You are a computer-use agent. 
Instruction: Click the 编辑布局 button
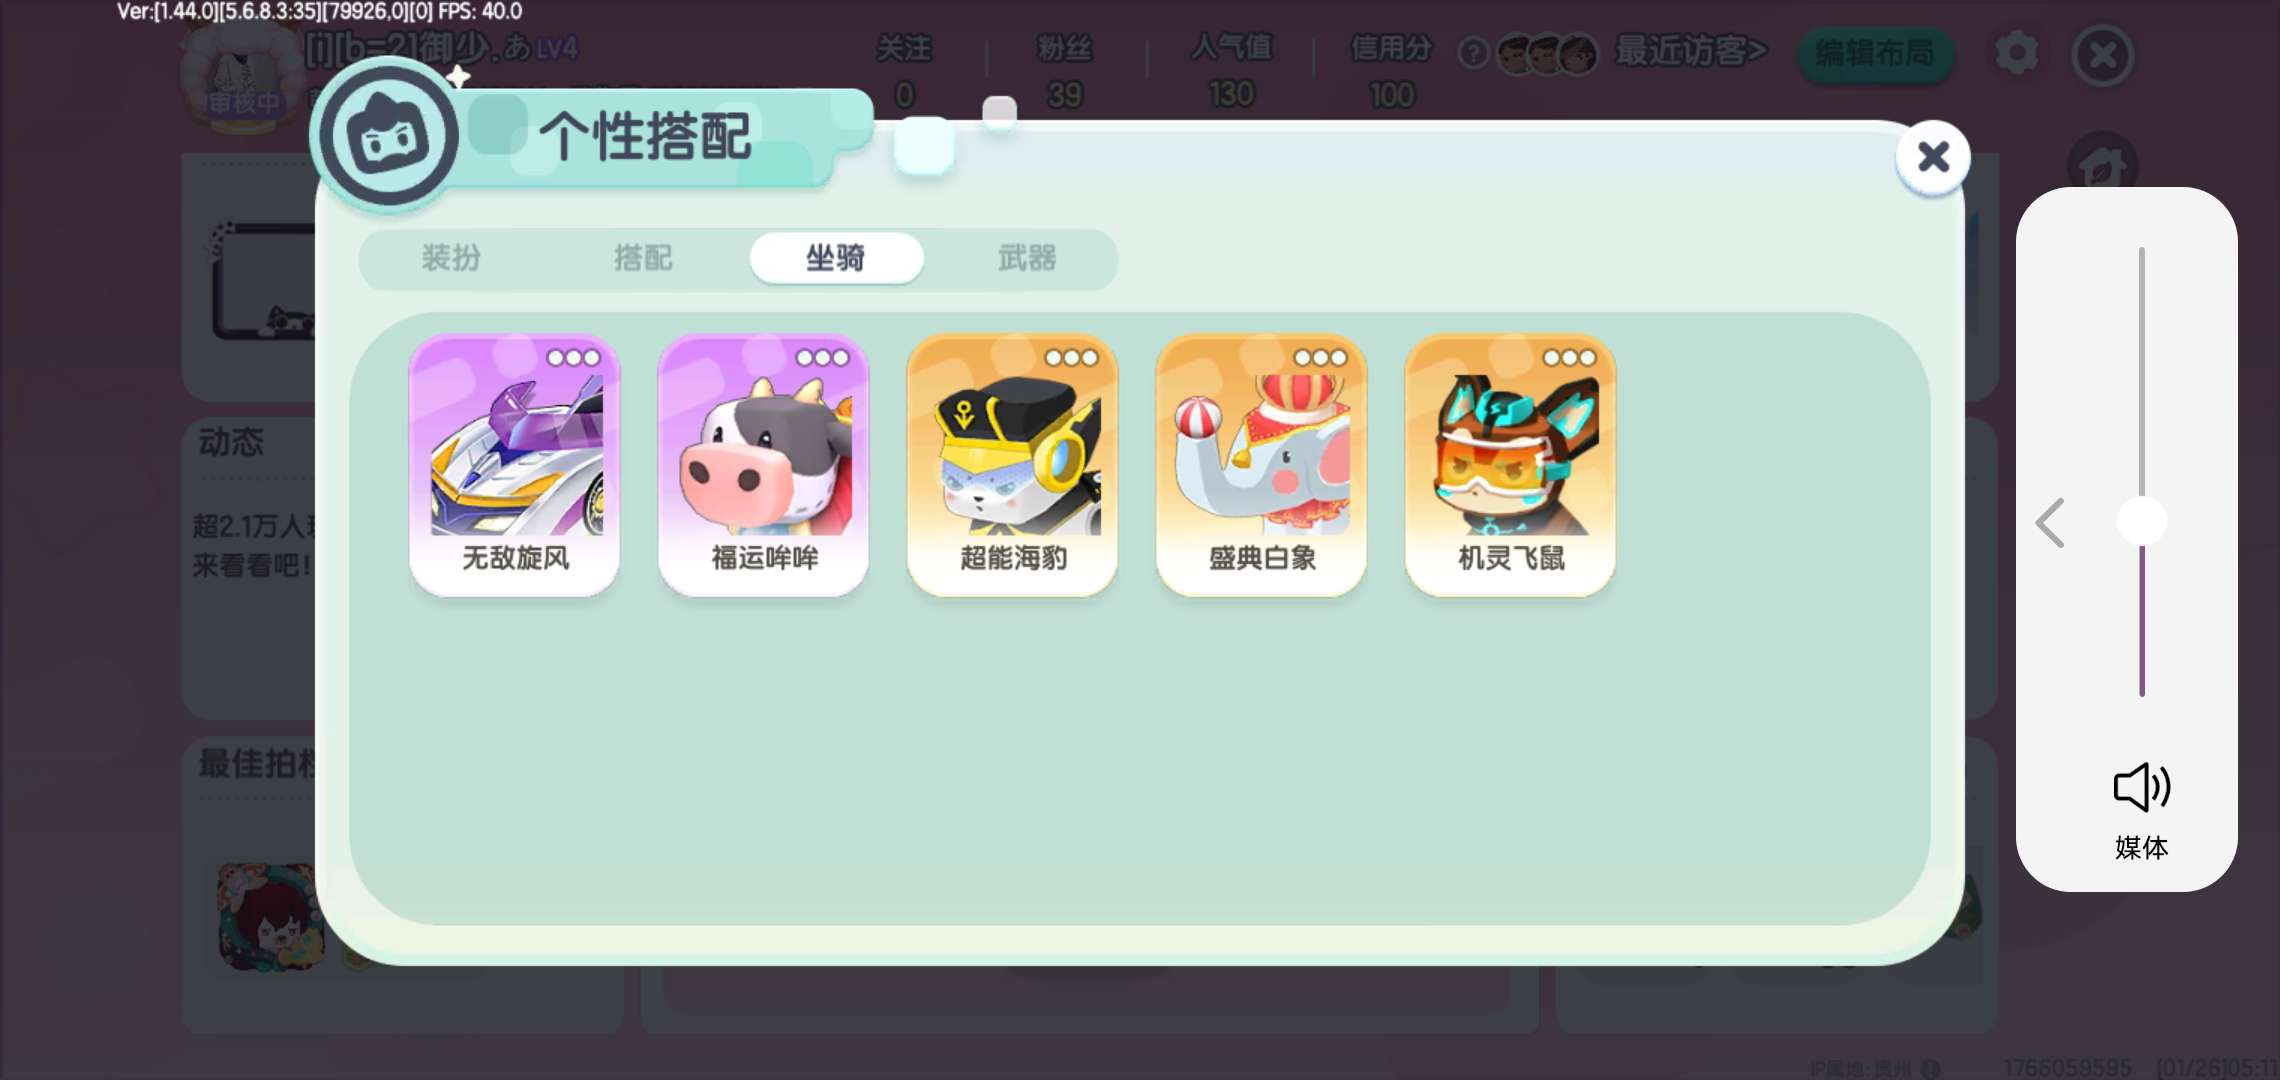(x=1875, y=53)
